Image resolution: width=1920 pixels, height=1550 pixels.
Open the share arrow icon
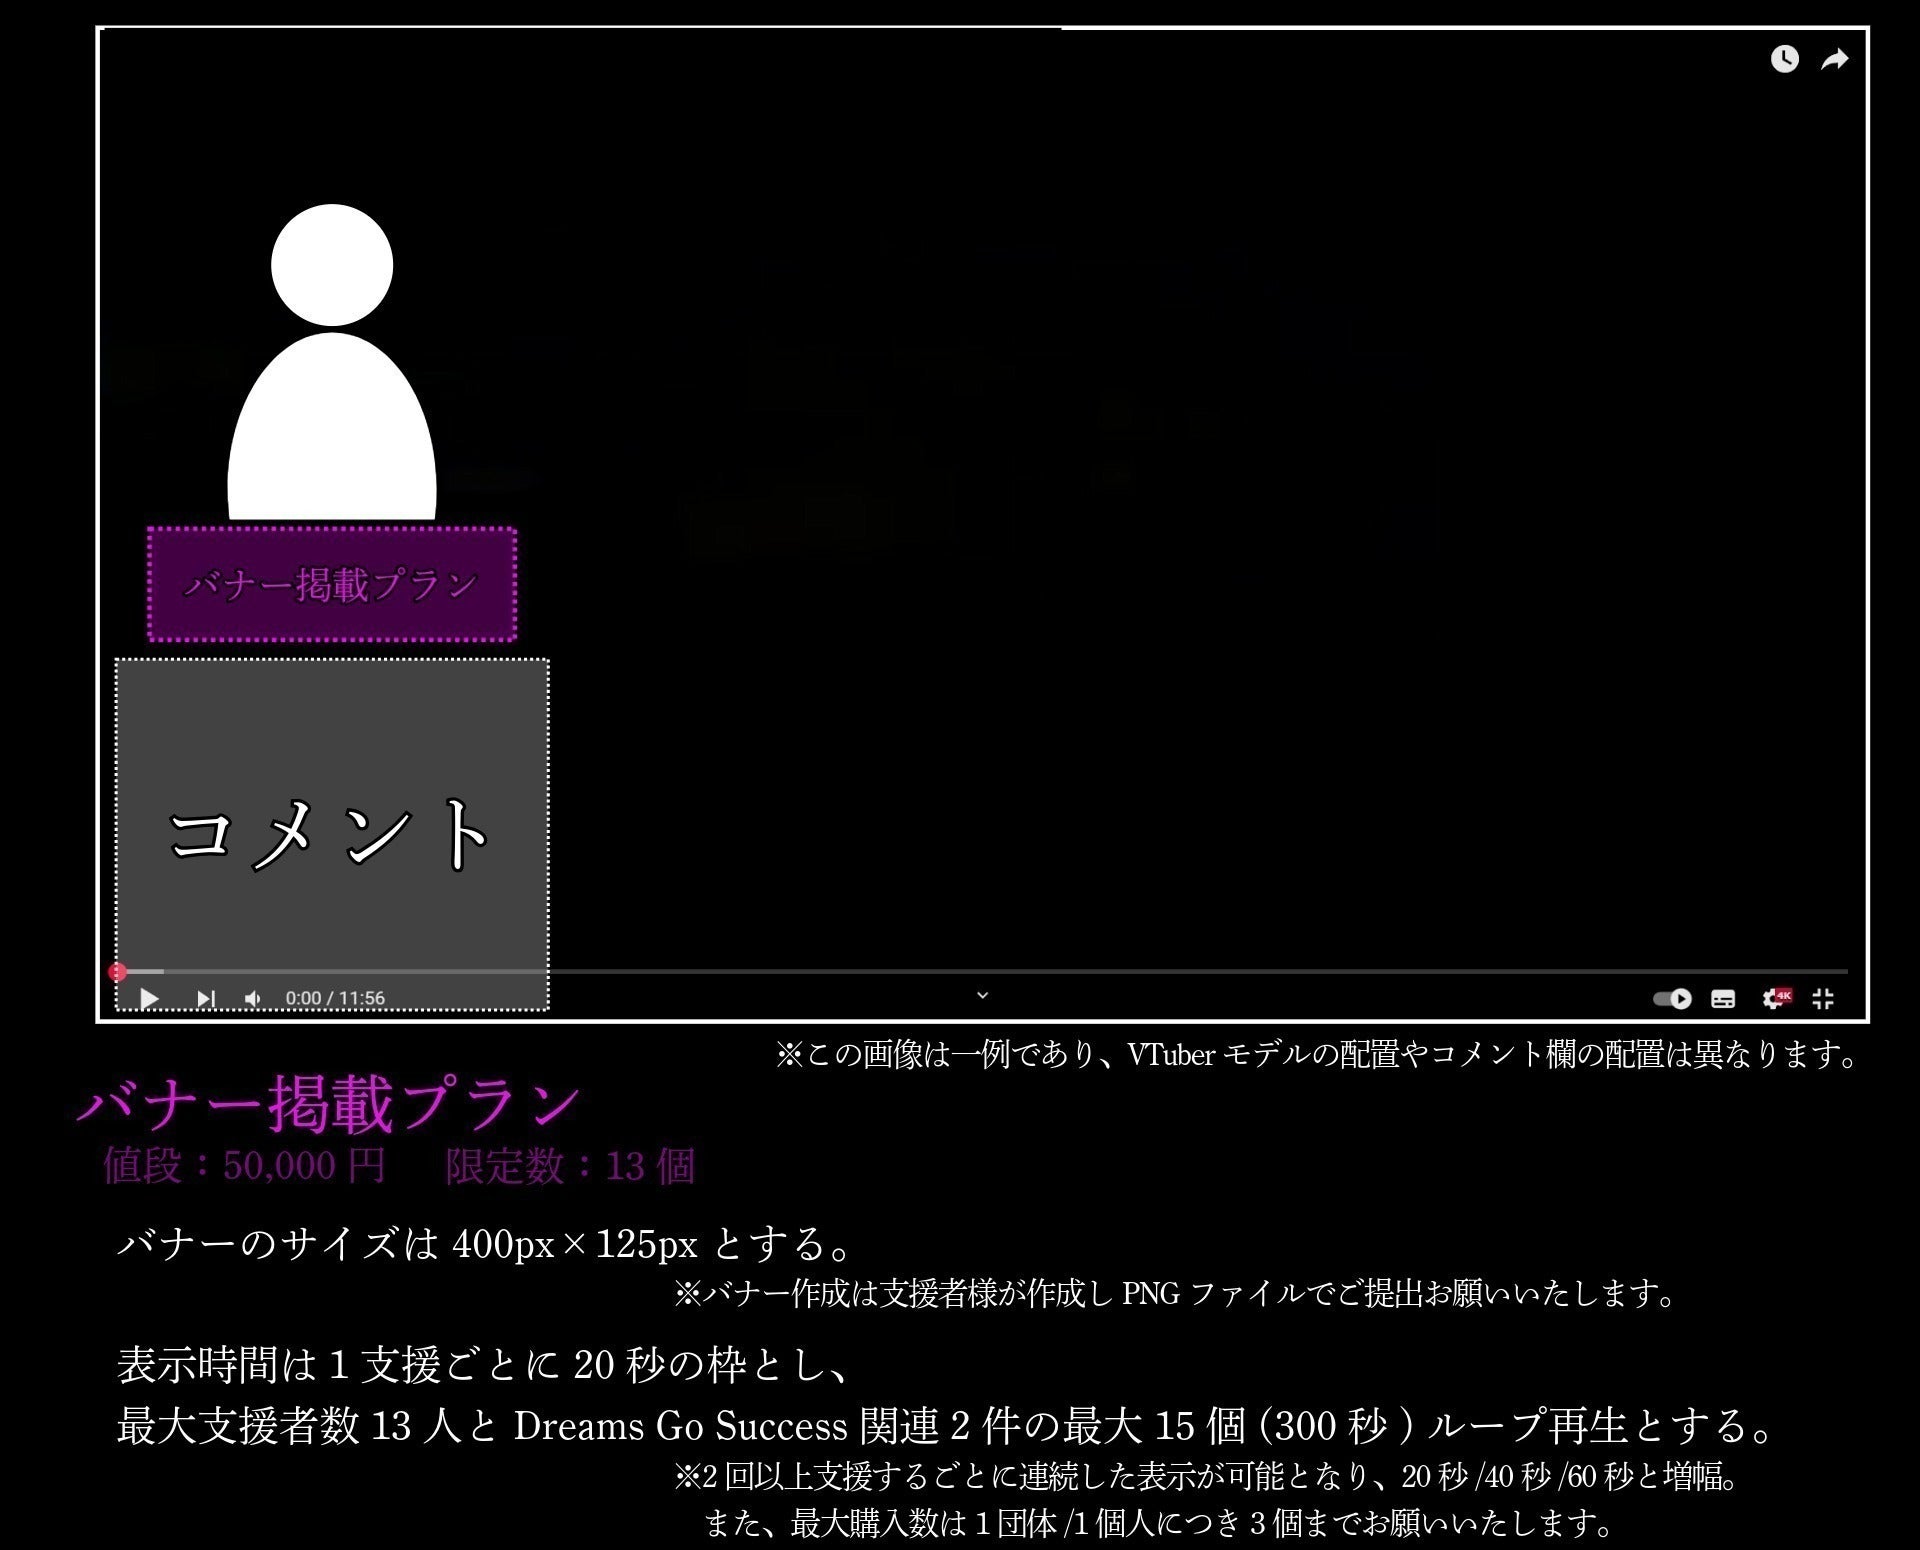1834,60
